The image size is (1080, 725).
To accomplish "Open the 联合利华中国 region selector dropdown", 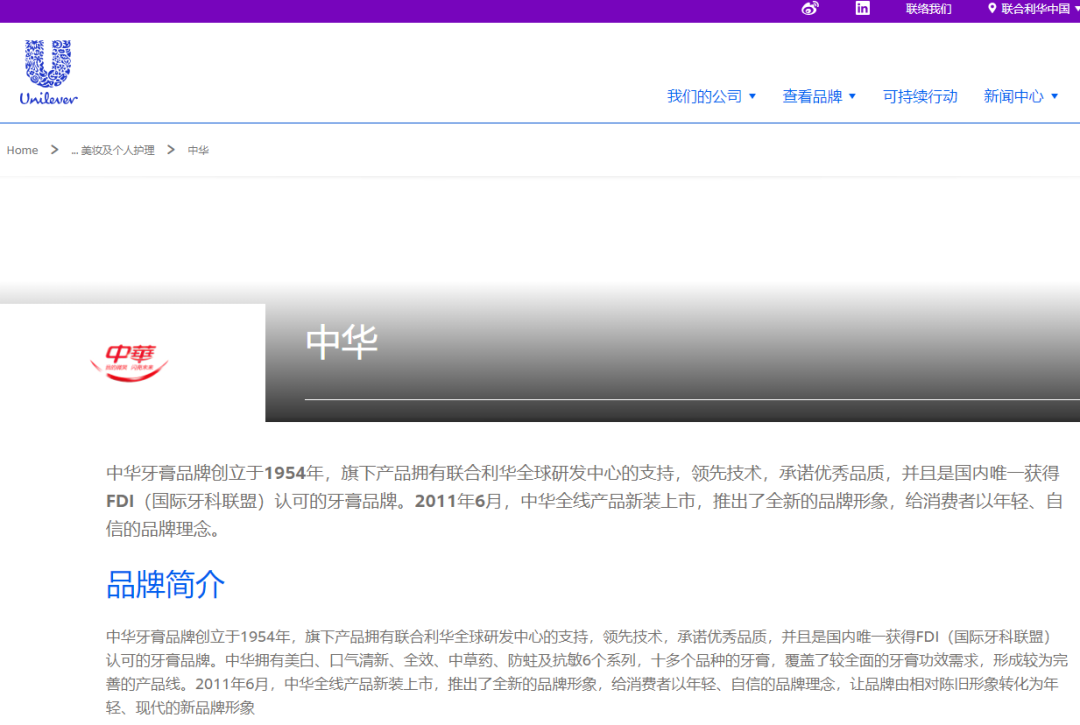I will [1035, 9].
